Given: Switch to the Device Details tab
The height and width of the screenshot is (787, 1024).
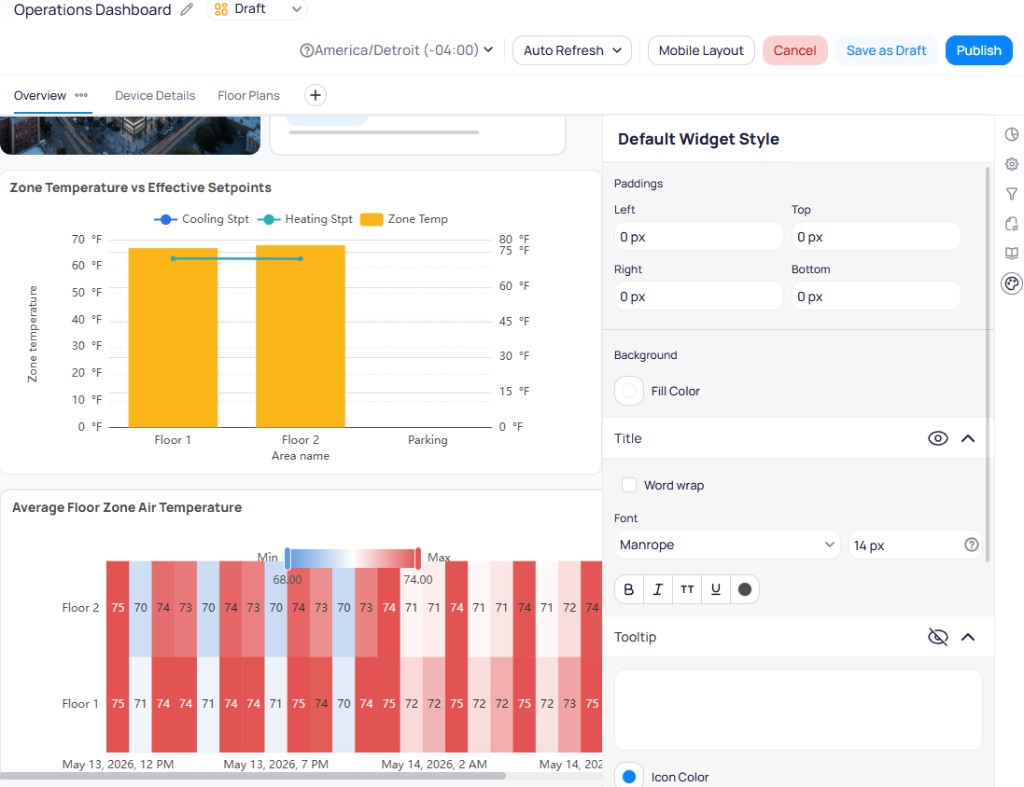Looking at the screenshot, I should [x=155, y=95].
